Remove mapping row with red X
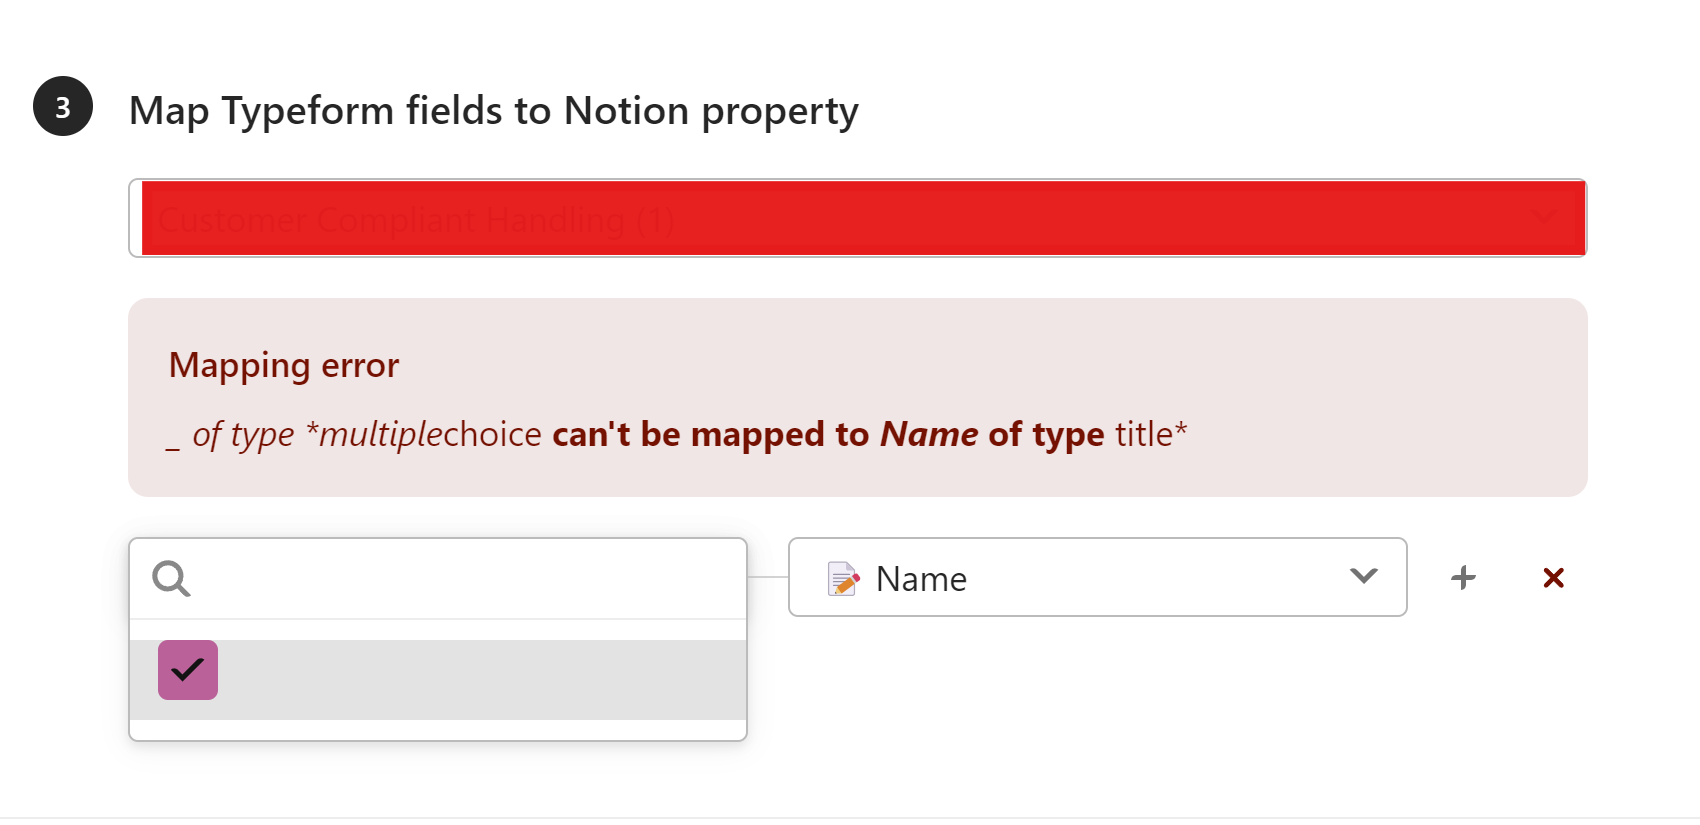Viewport: 1700px width, 825px height. (1553, 577)
